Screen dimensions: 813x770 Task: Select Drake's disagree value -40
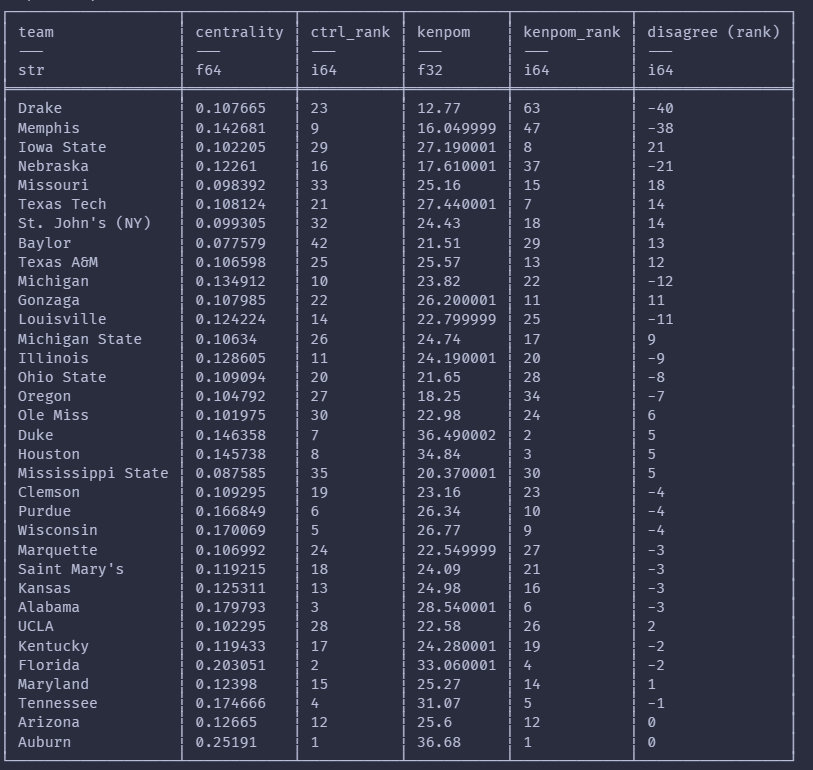[660, 108]
